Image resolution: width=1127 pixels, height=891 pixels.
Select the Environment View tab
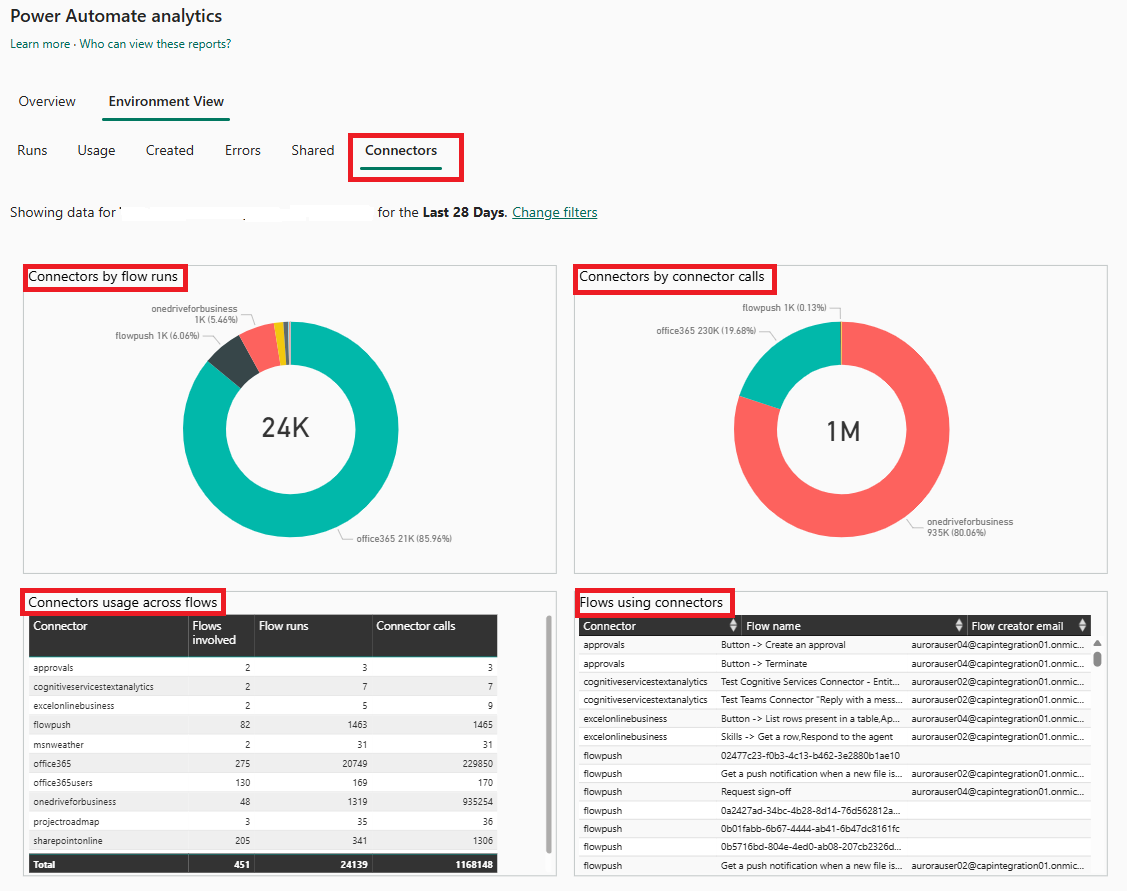(x=166, y=101)
